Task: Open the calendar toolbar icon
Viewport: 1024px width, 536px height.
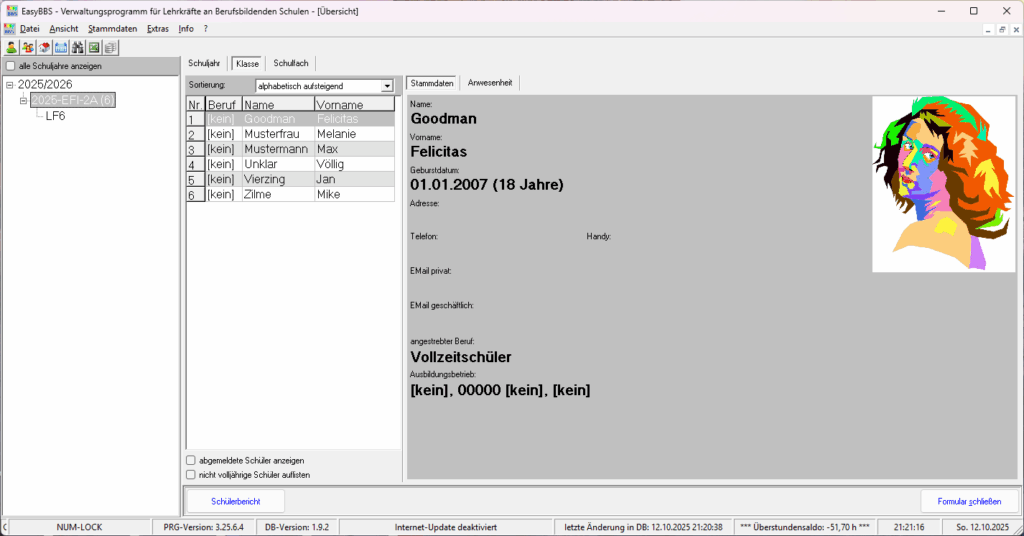Action: point(61,47)
